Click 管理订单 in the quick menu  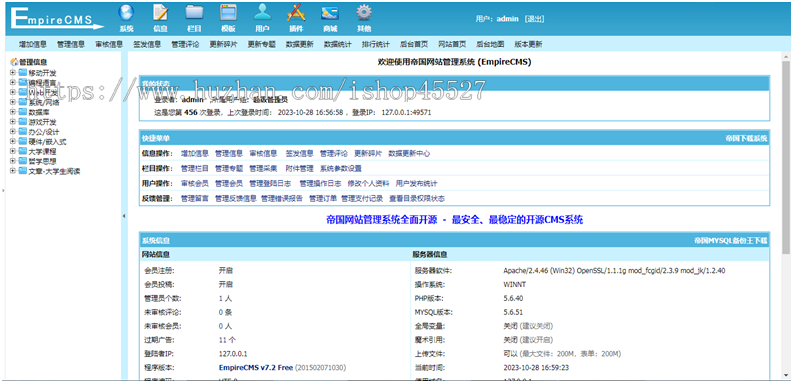323,199
